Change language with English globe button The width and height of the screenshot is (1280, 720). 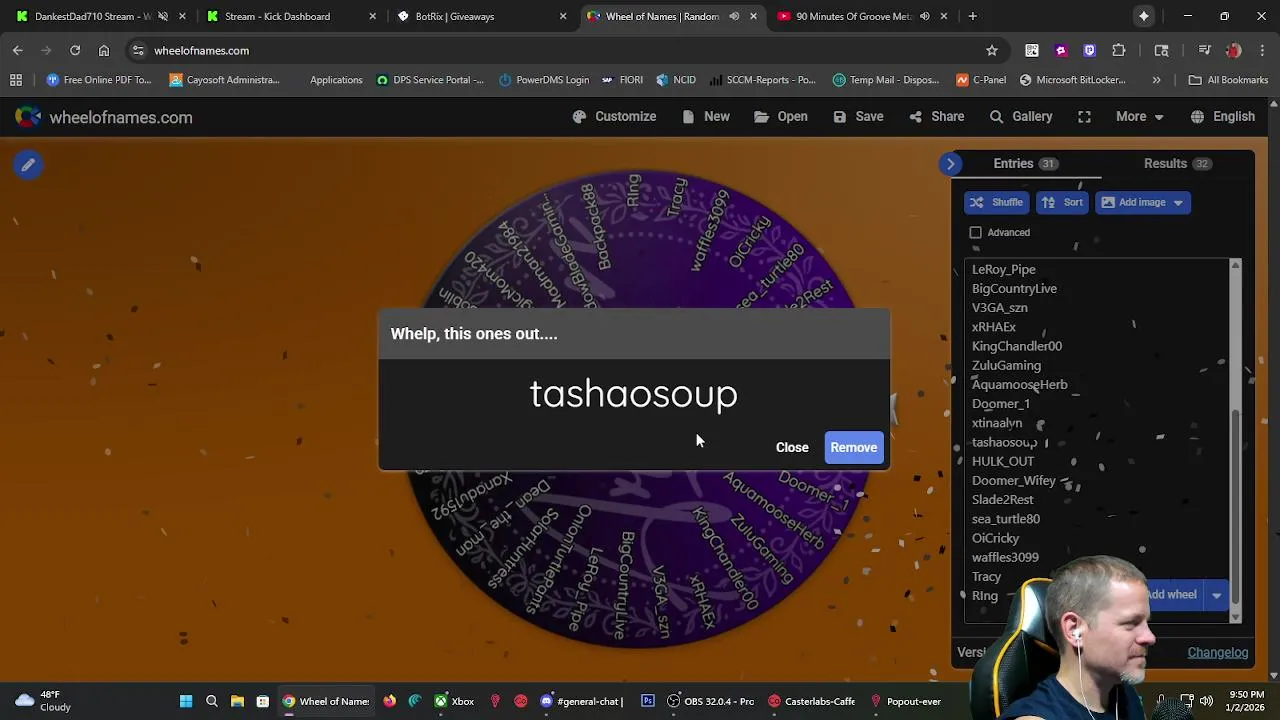point(1223,117)
